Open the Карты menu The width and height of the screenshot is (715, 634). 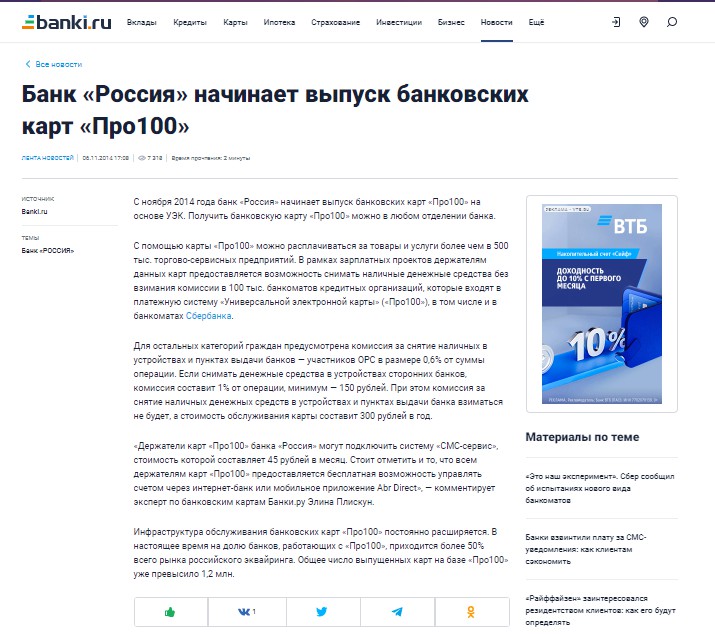coord(235,22)
